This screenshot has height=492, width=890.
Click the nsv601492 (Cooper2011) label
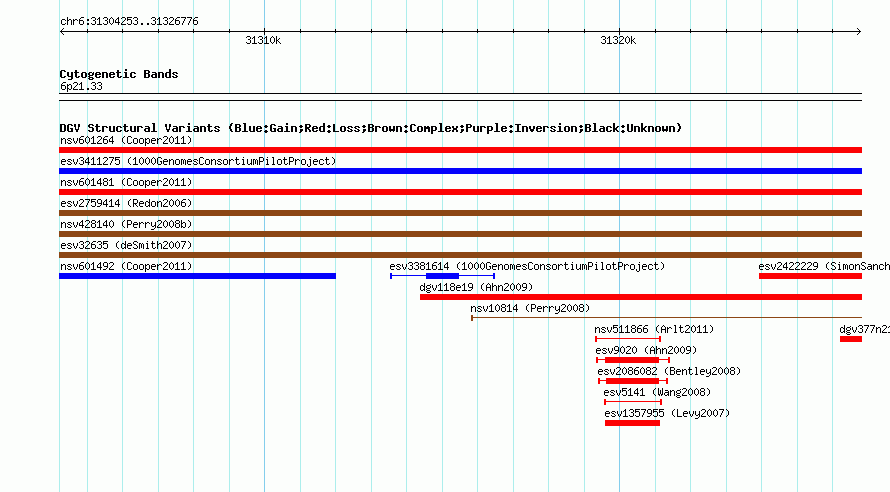(126, 266)
